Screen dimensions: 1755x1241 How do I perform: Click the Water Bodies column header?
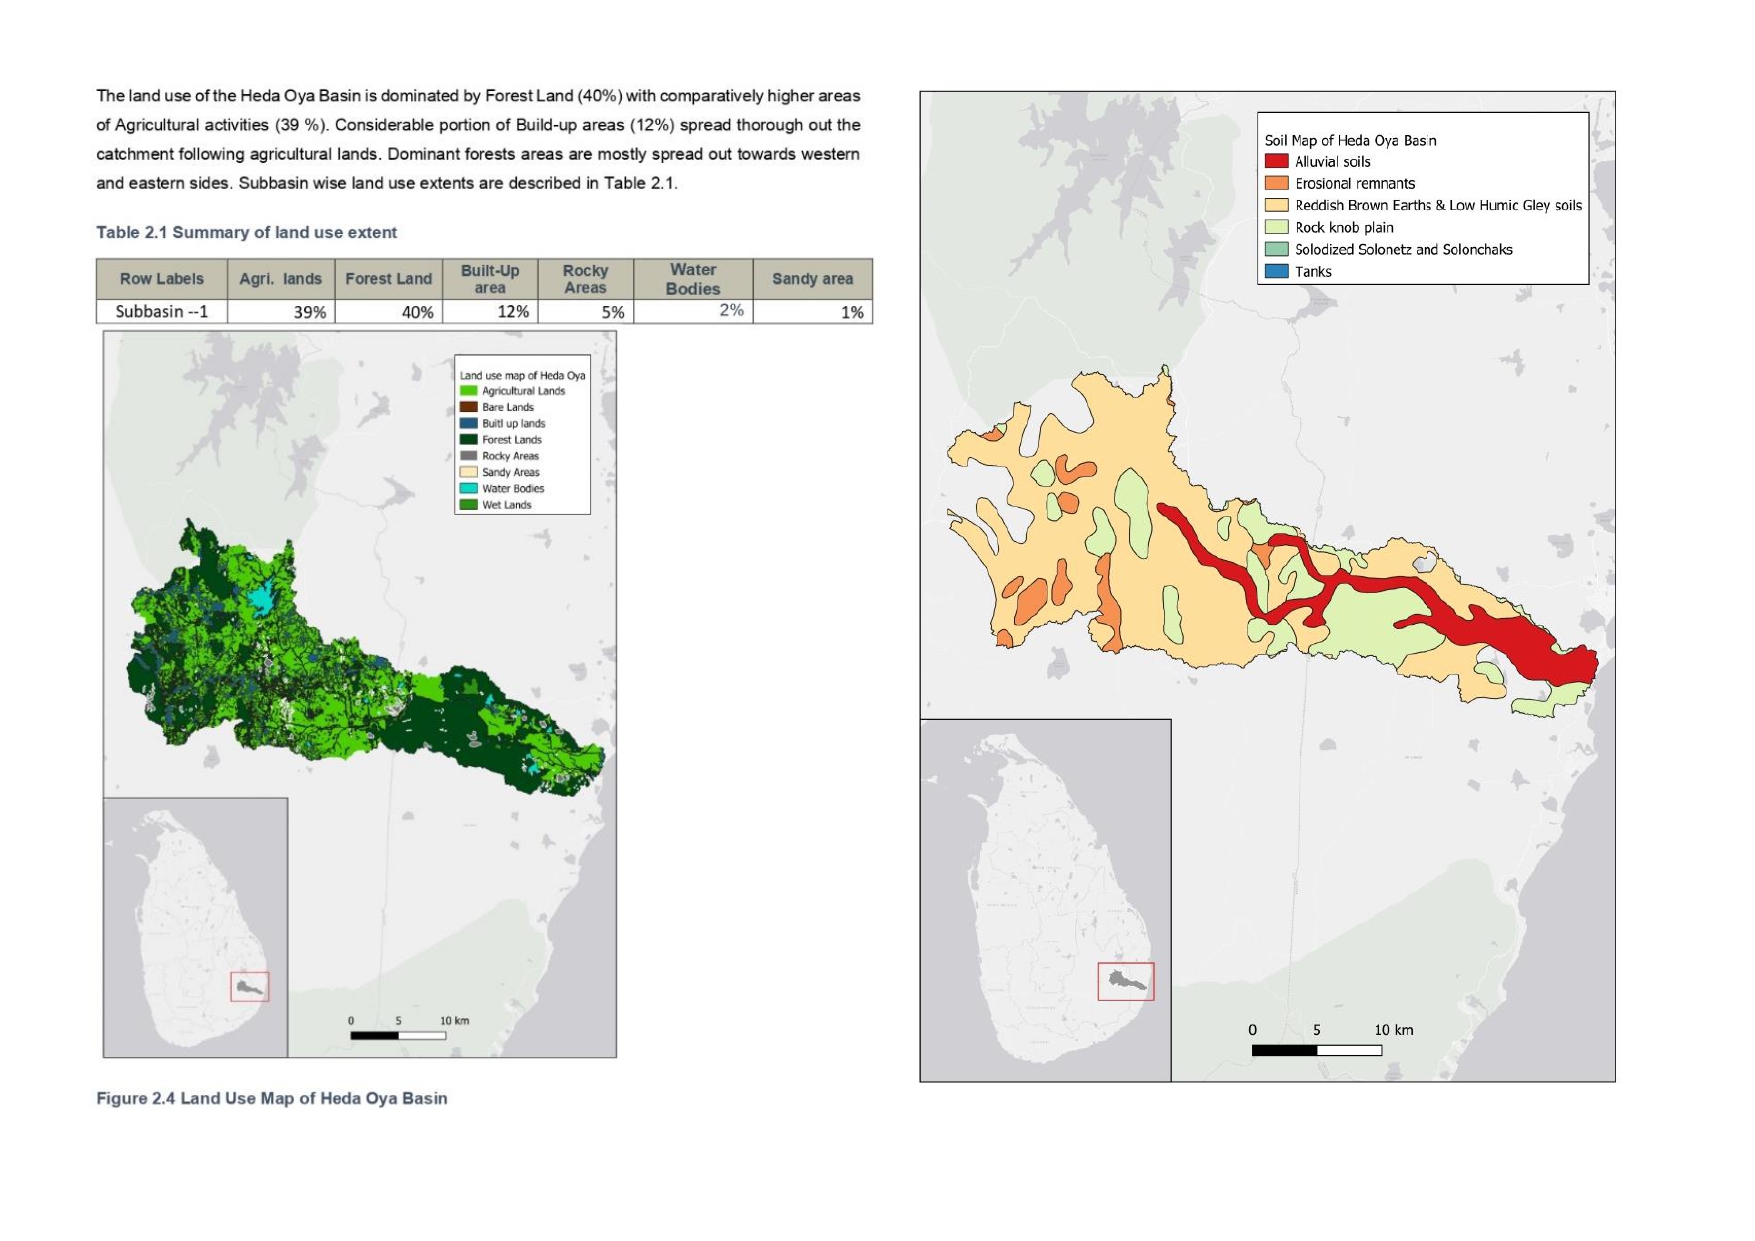pos(693,279)
